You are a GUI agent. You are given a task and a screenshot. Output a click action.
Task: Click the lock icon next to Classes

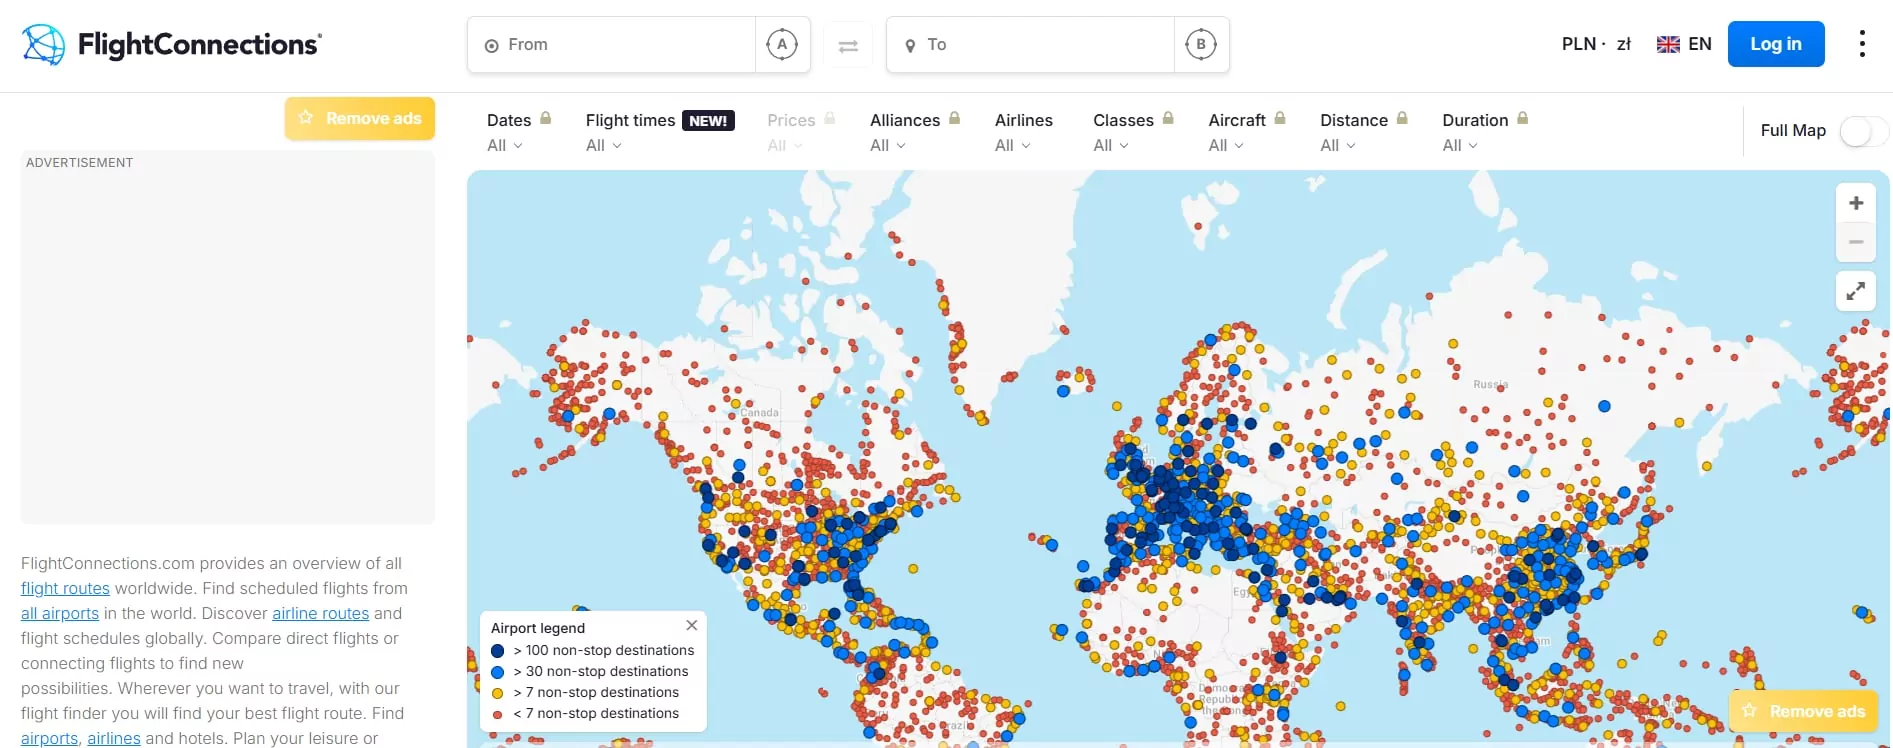coord(1168,118)
